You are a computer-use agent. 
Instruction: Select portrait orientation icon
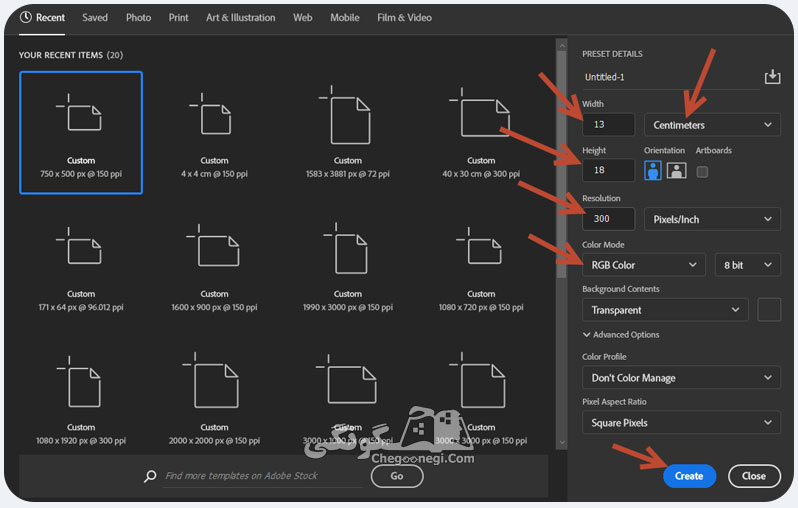[652, 171]
